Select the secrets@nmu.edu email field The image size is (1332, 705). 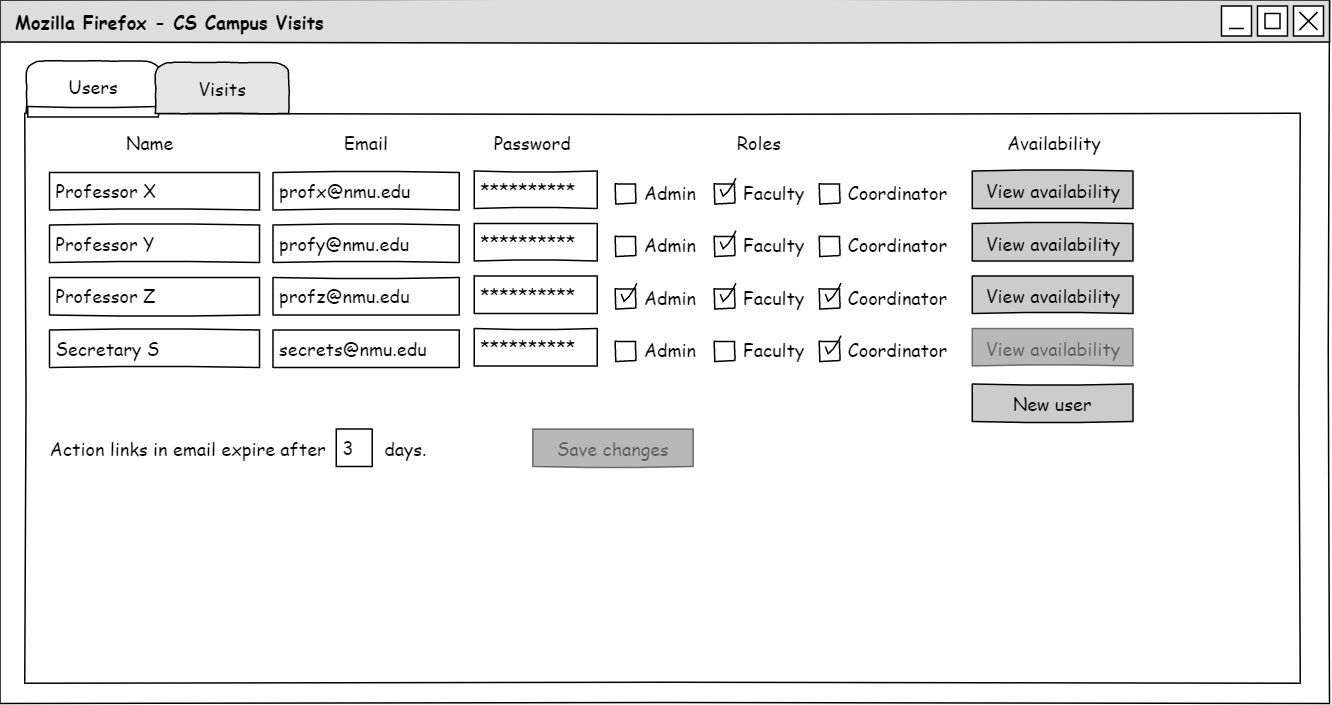click(366, 350)
